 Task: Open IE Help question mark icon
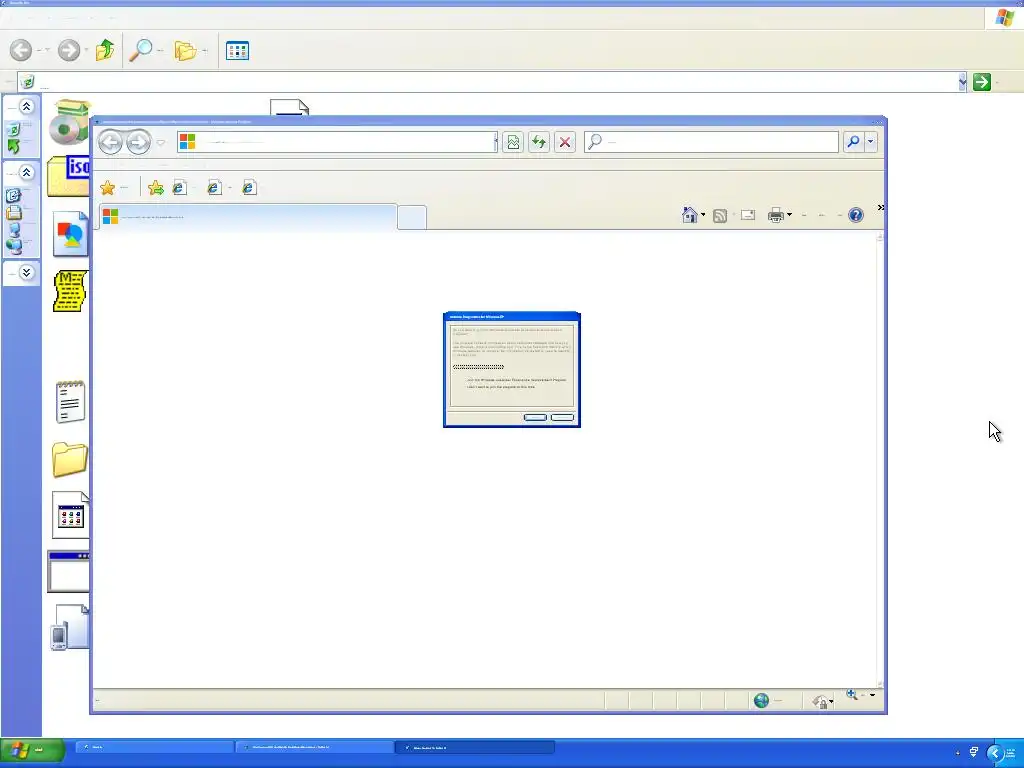pyautogui.click(x=856, y=215)
